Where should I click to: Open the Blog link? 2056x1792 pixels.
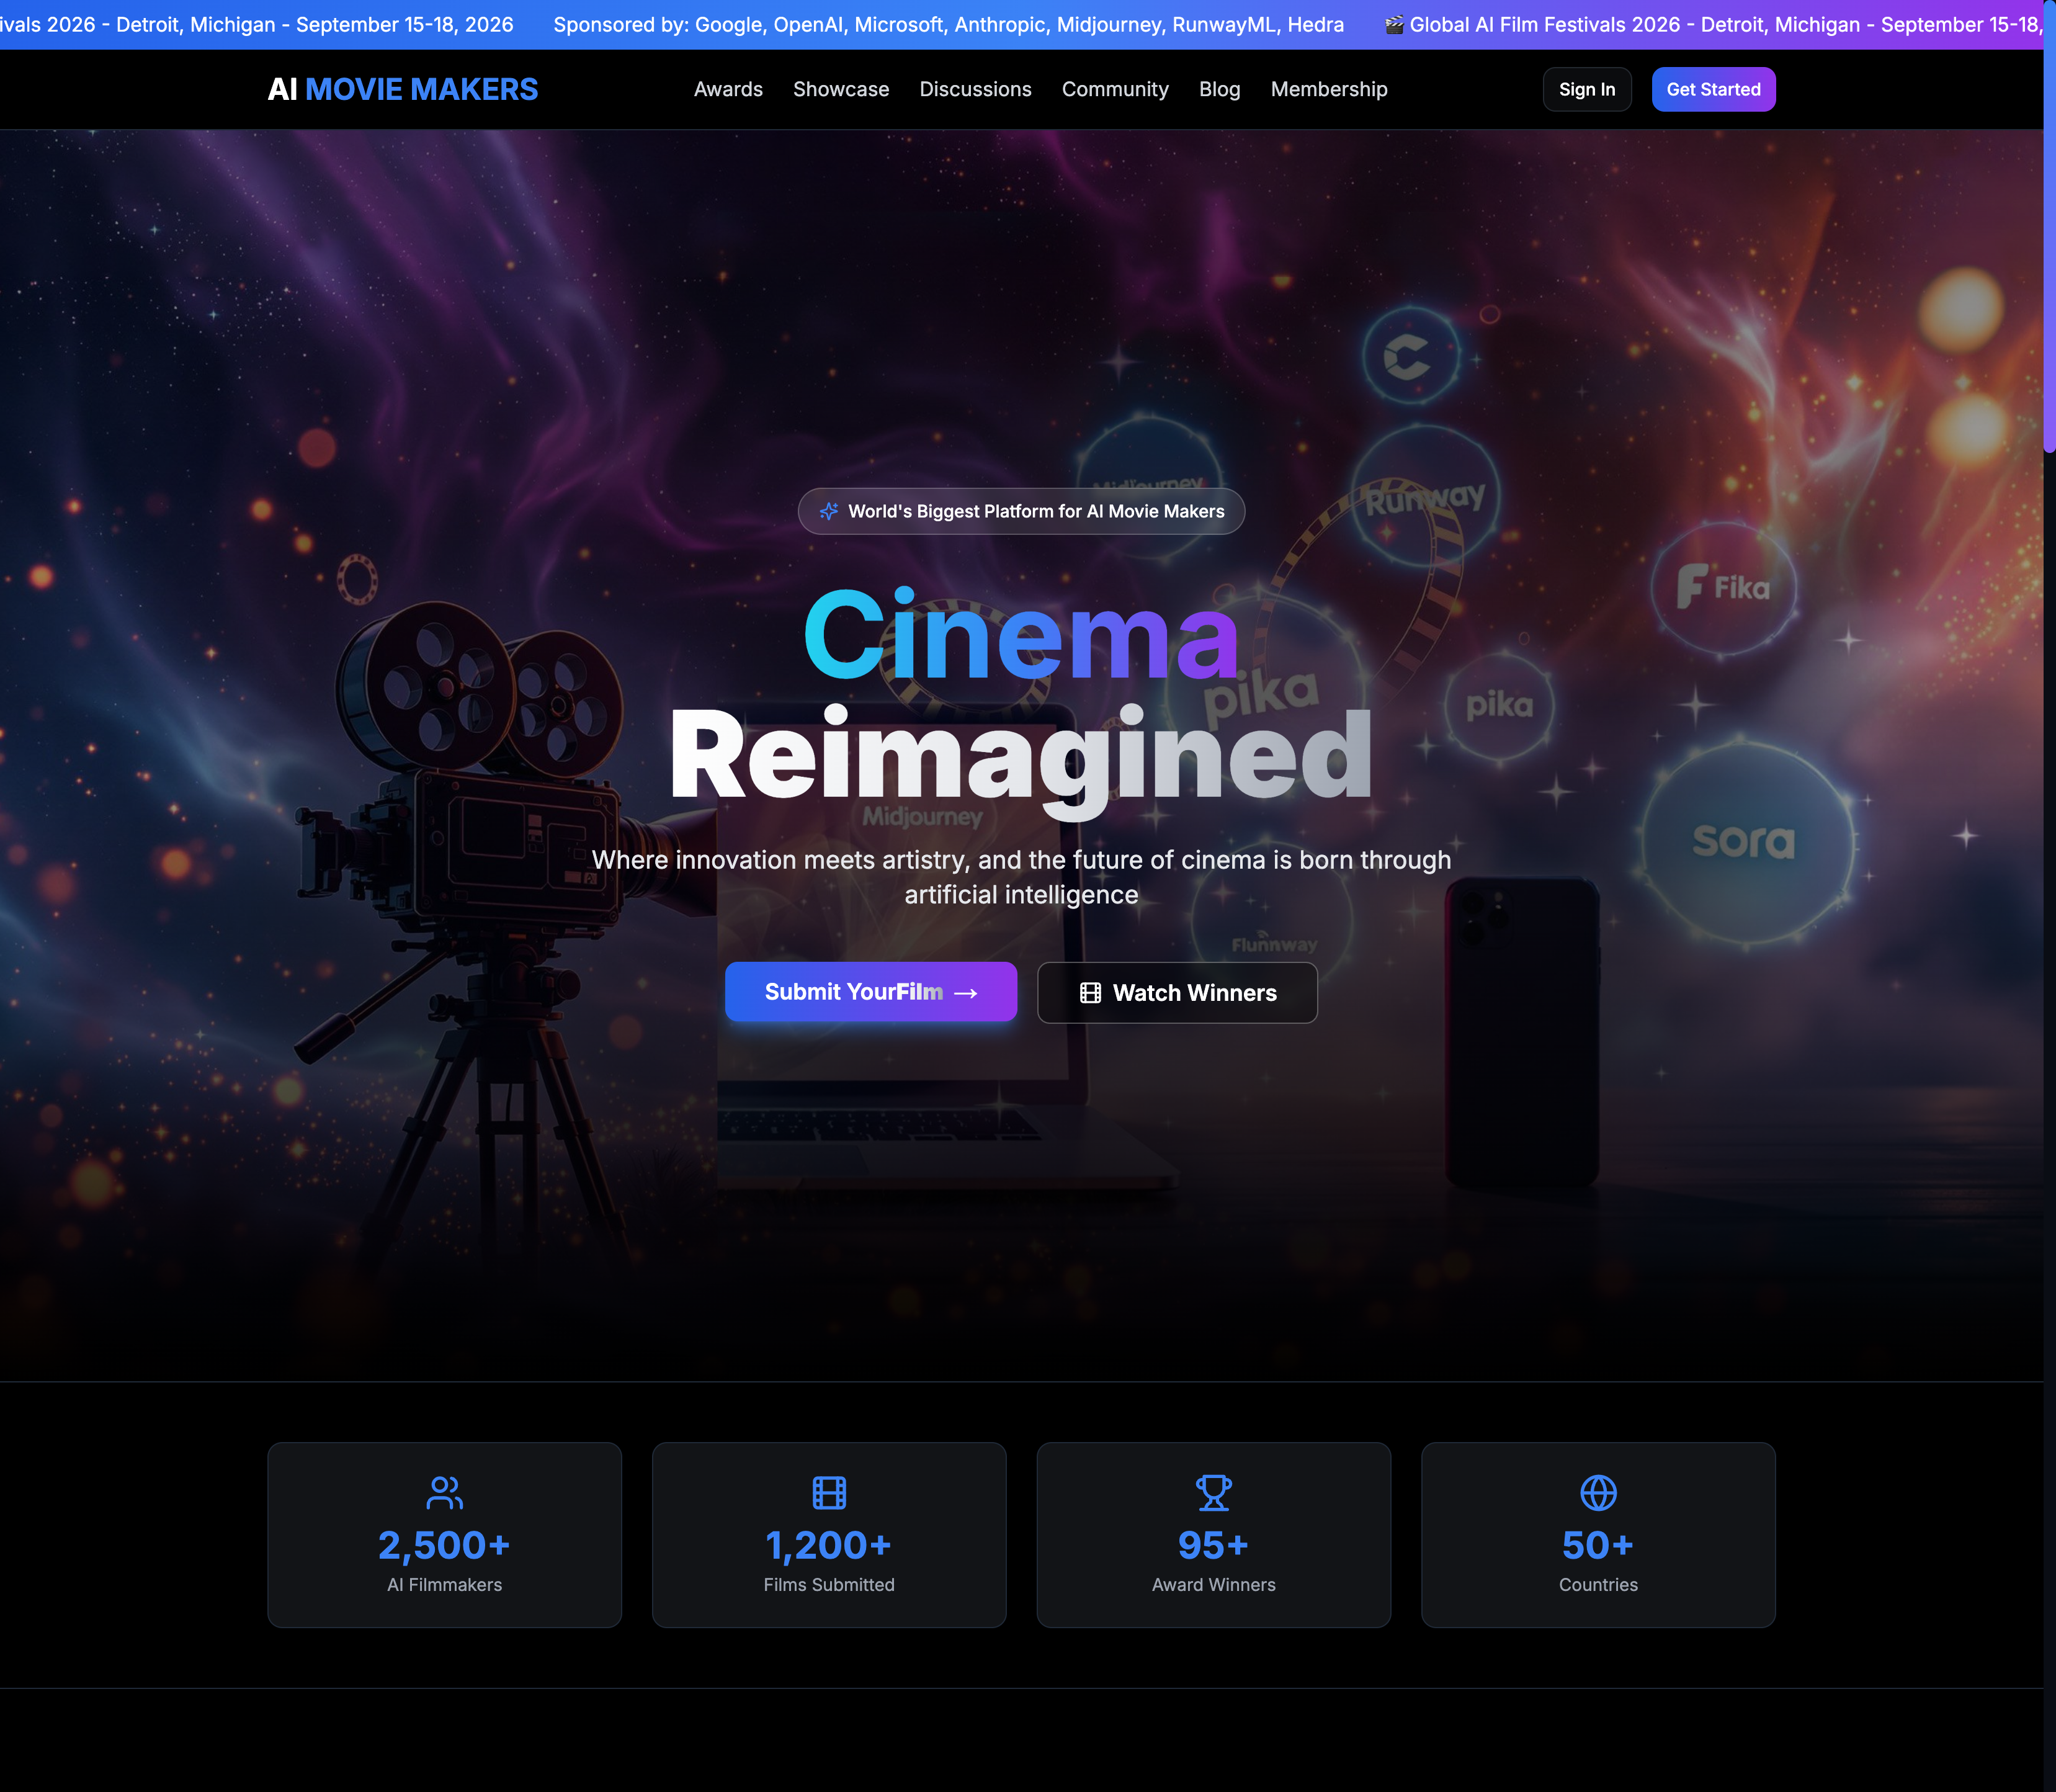[x=1219, y=89]
